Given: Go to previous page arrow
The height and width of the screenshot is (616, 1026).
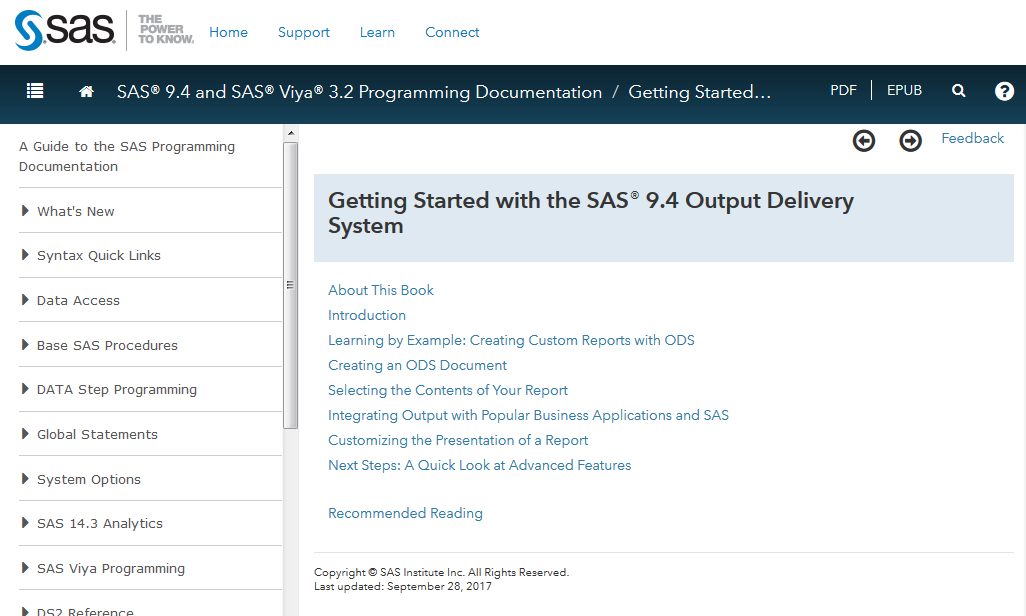Looking at the screenshot, I should pos(864,140).
